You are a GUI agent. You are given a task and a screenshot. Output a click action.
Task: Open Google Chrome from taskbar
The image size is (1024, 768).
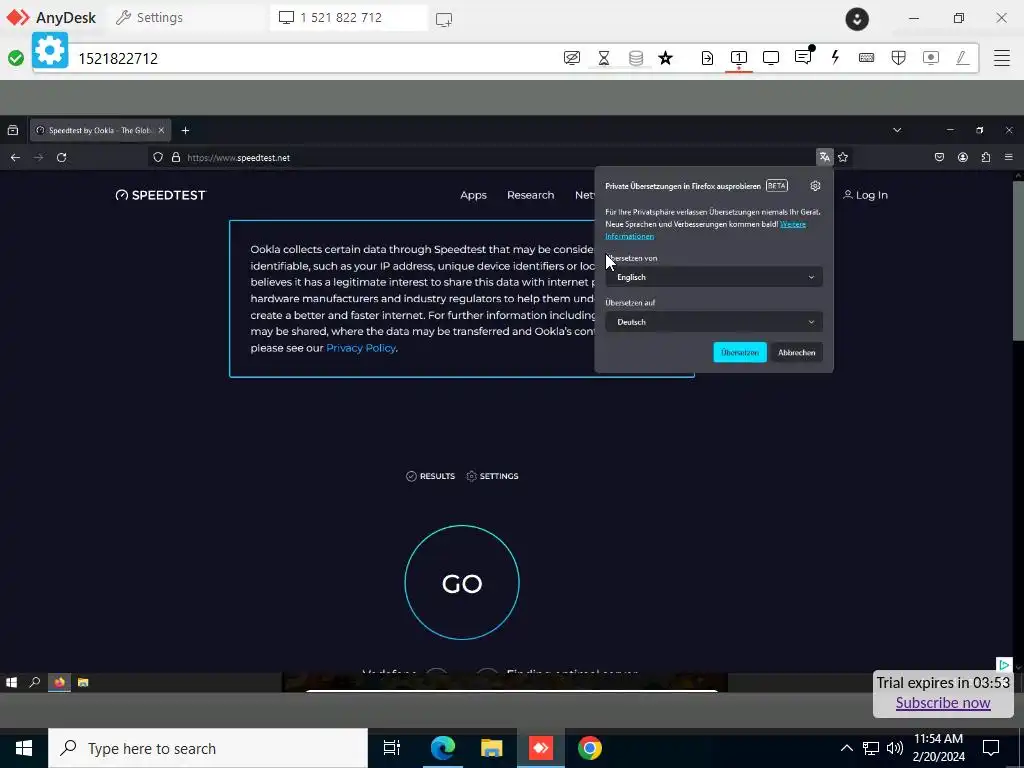pos(590,748)
